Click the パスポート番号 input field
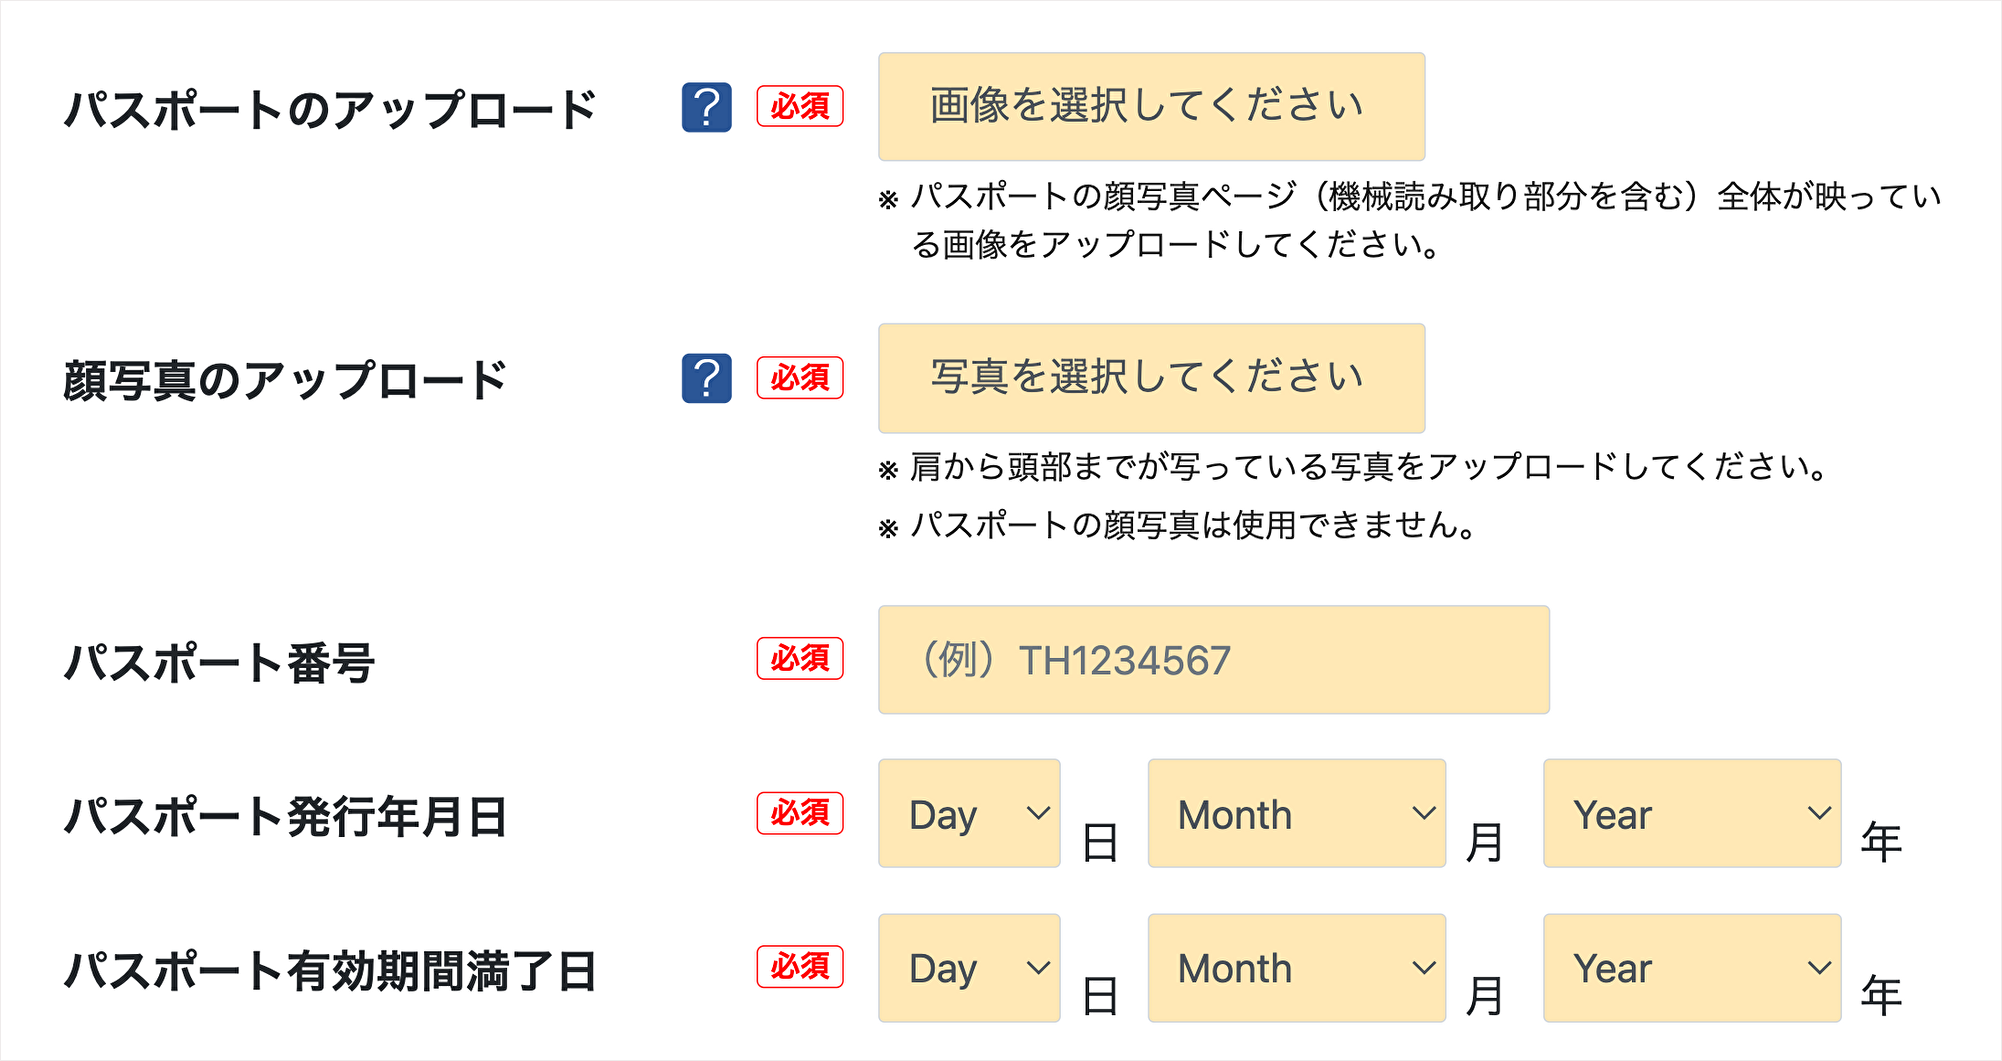This screenshot has width=2002, height=1061. coord(1213,659)
